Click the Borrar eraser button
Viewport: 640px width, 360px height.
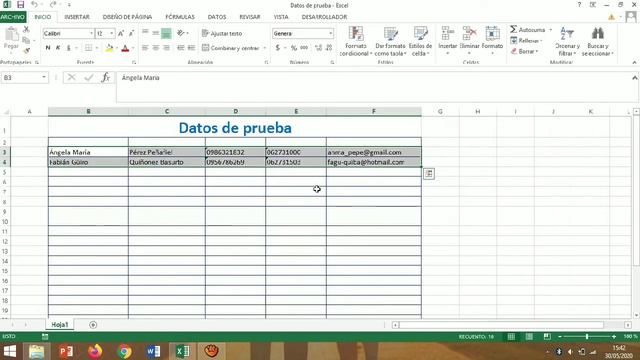point(524,51)
